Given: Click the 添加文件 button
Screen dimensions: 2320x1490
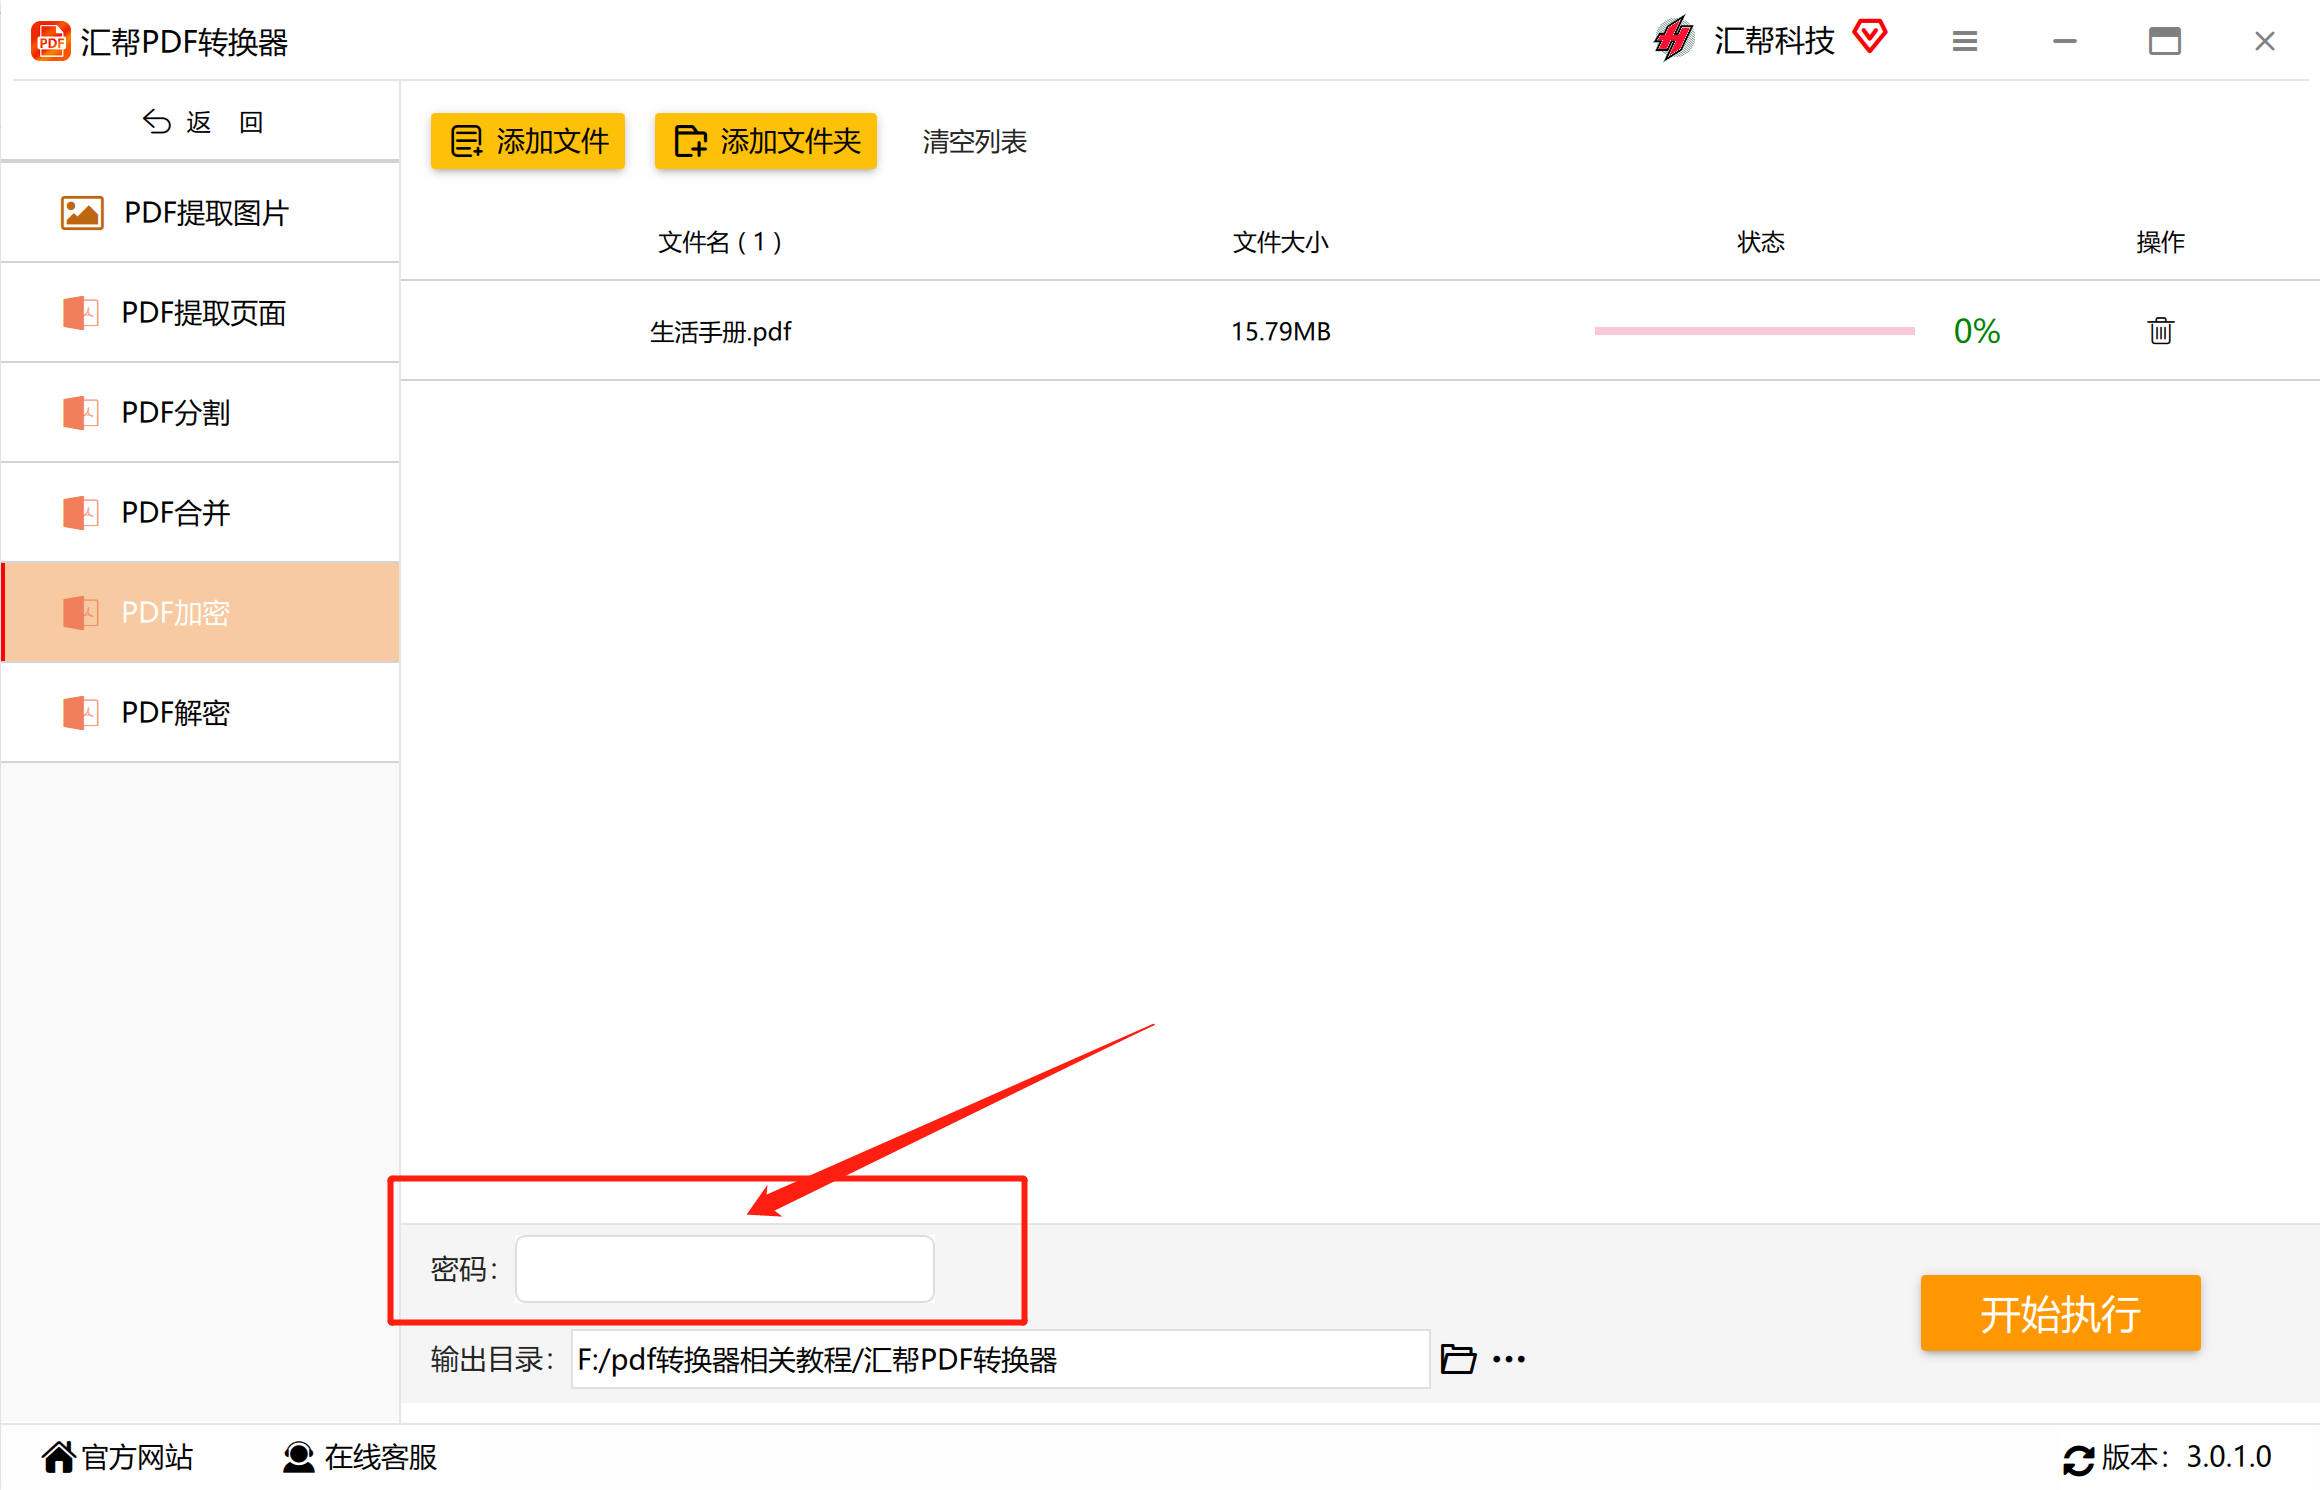Looking at the screenshot, I should point(528,141).
